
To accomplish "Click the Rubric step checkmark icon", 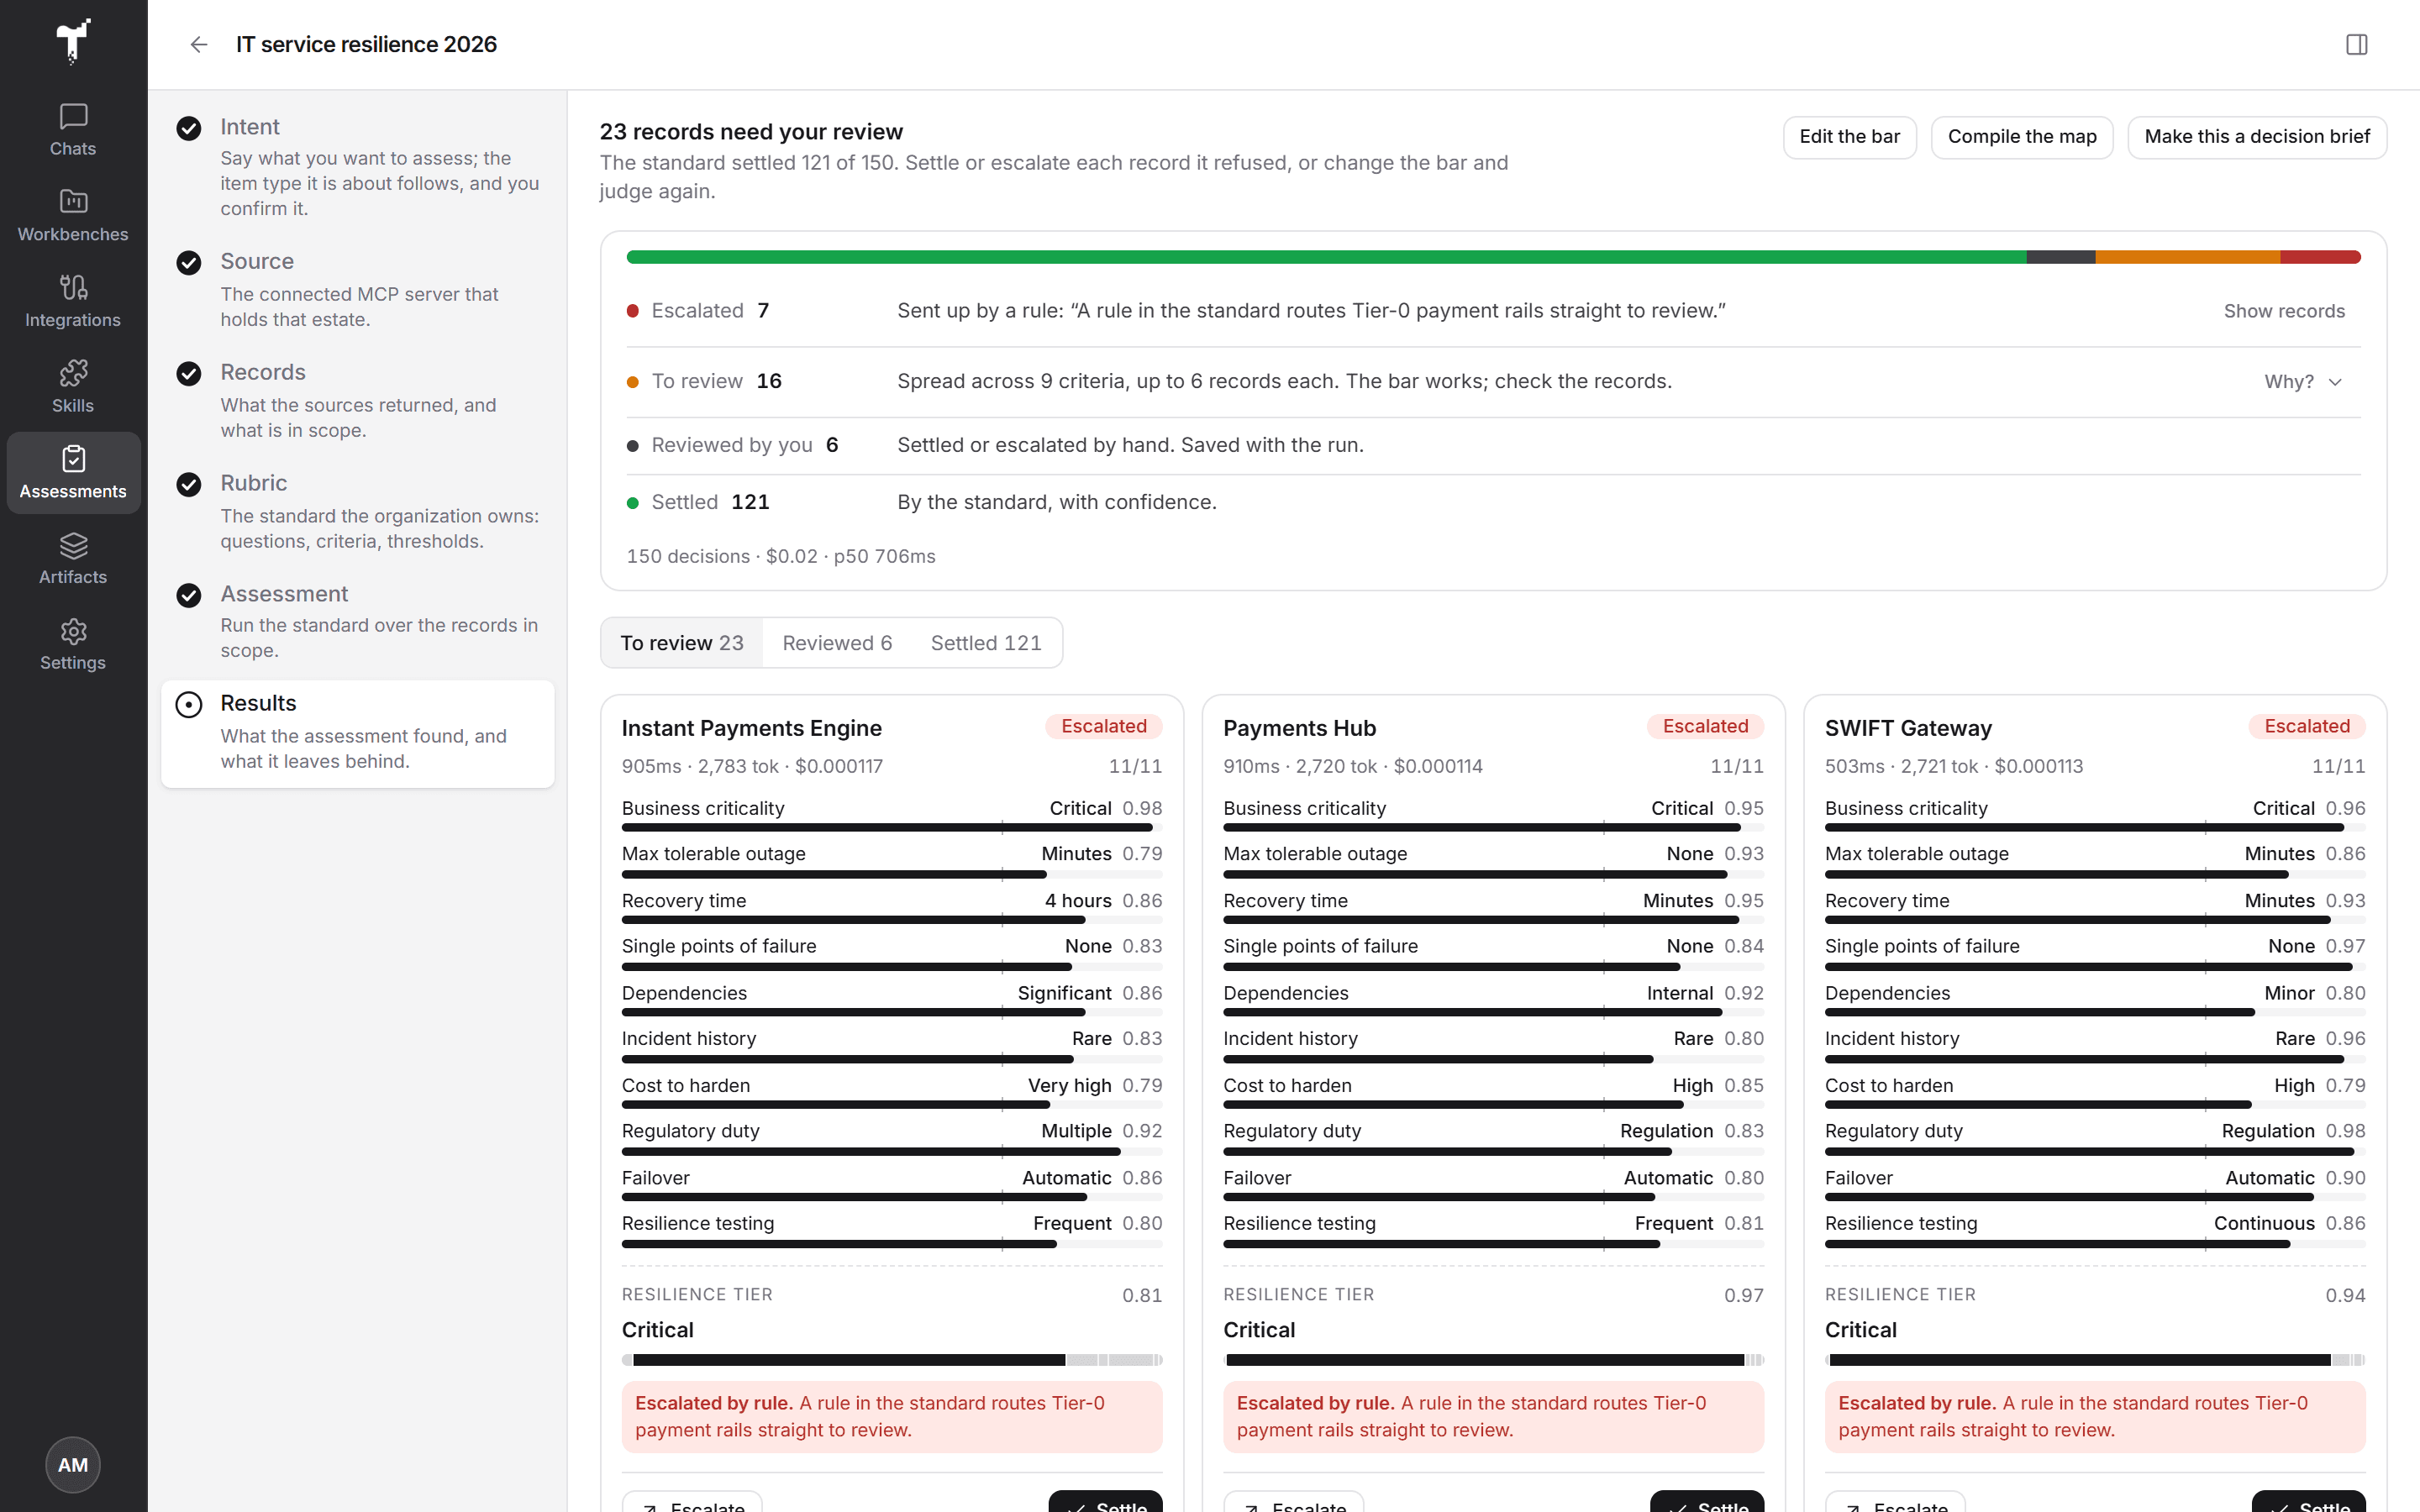I will click(x=188, y=484).
